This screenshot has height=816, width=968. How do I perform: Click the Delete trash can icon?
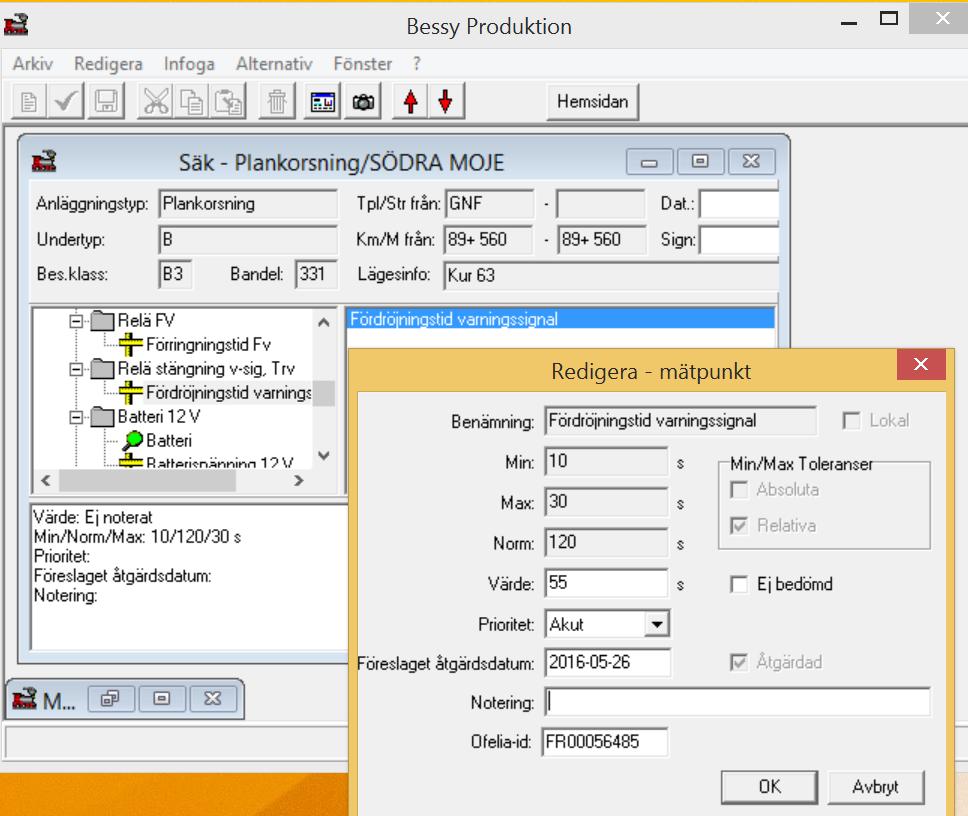pyautogui.click(x=277, y=102)
